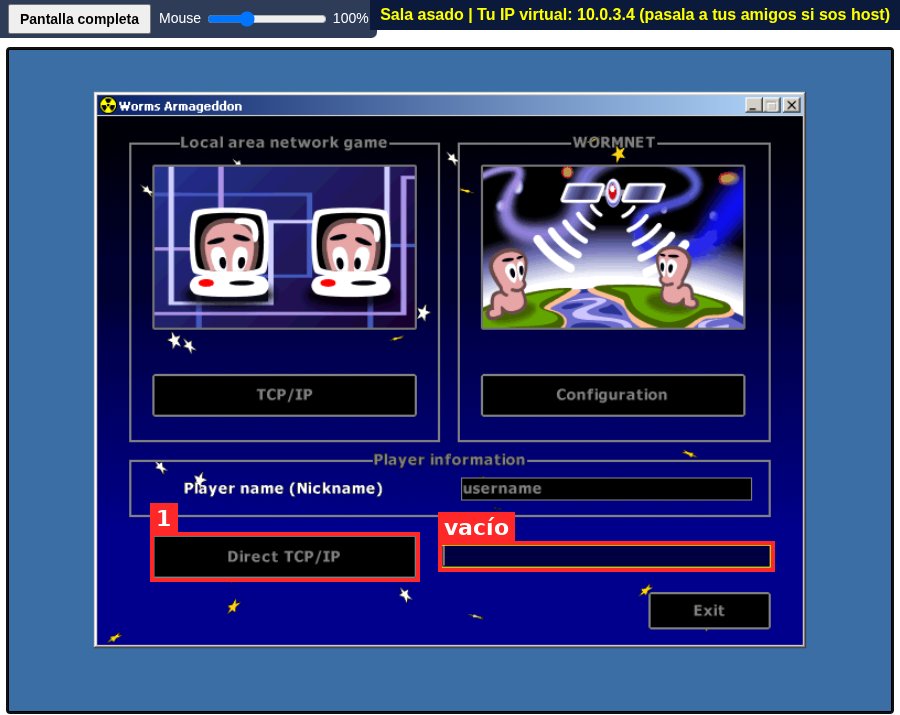Screen dimensions: 900x715
Task: Focus the Player name username field
Action: tap(606, 488)
